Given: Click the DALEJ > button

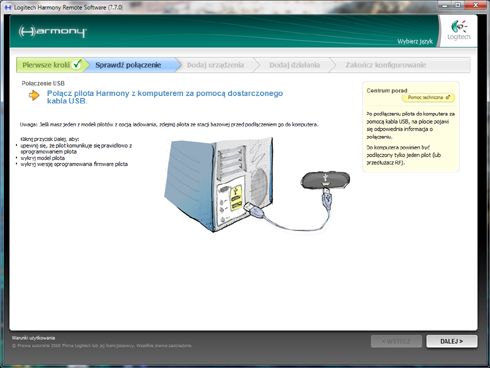Looking at the screenshot, I should (x=452, y=341).
